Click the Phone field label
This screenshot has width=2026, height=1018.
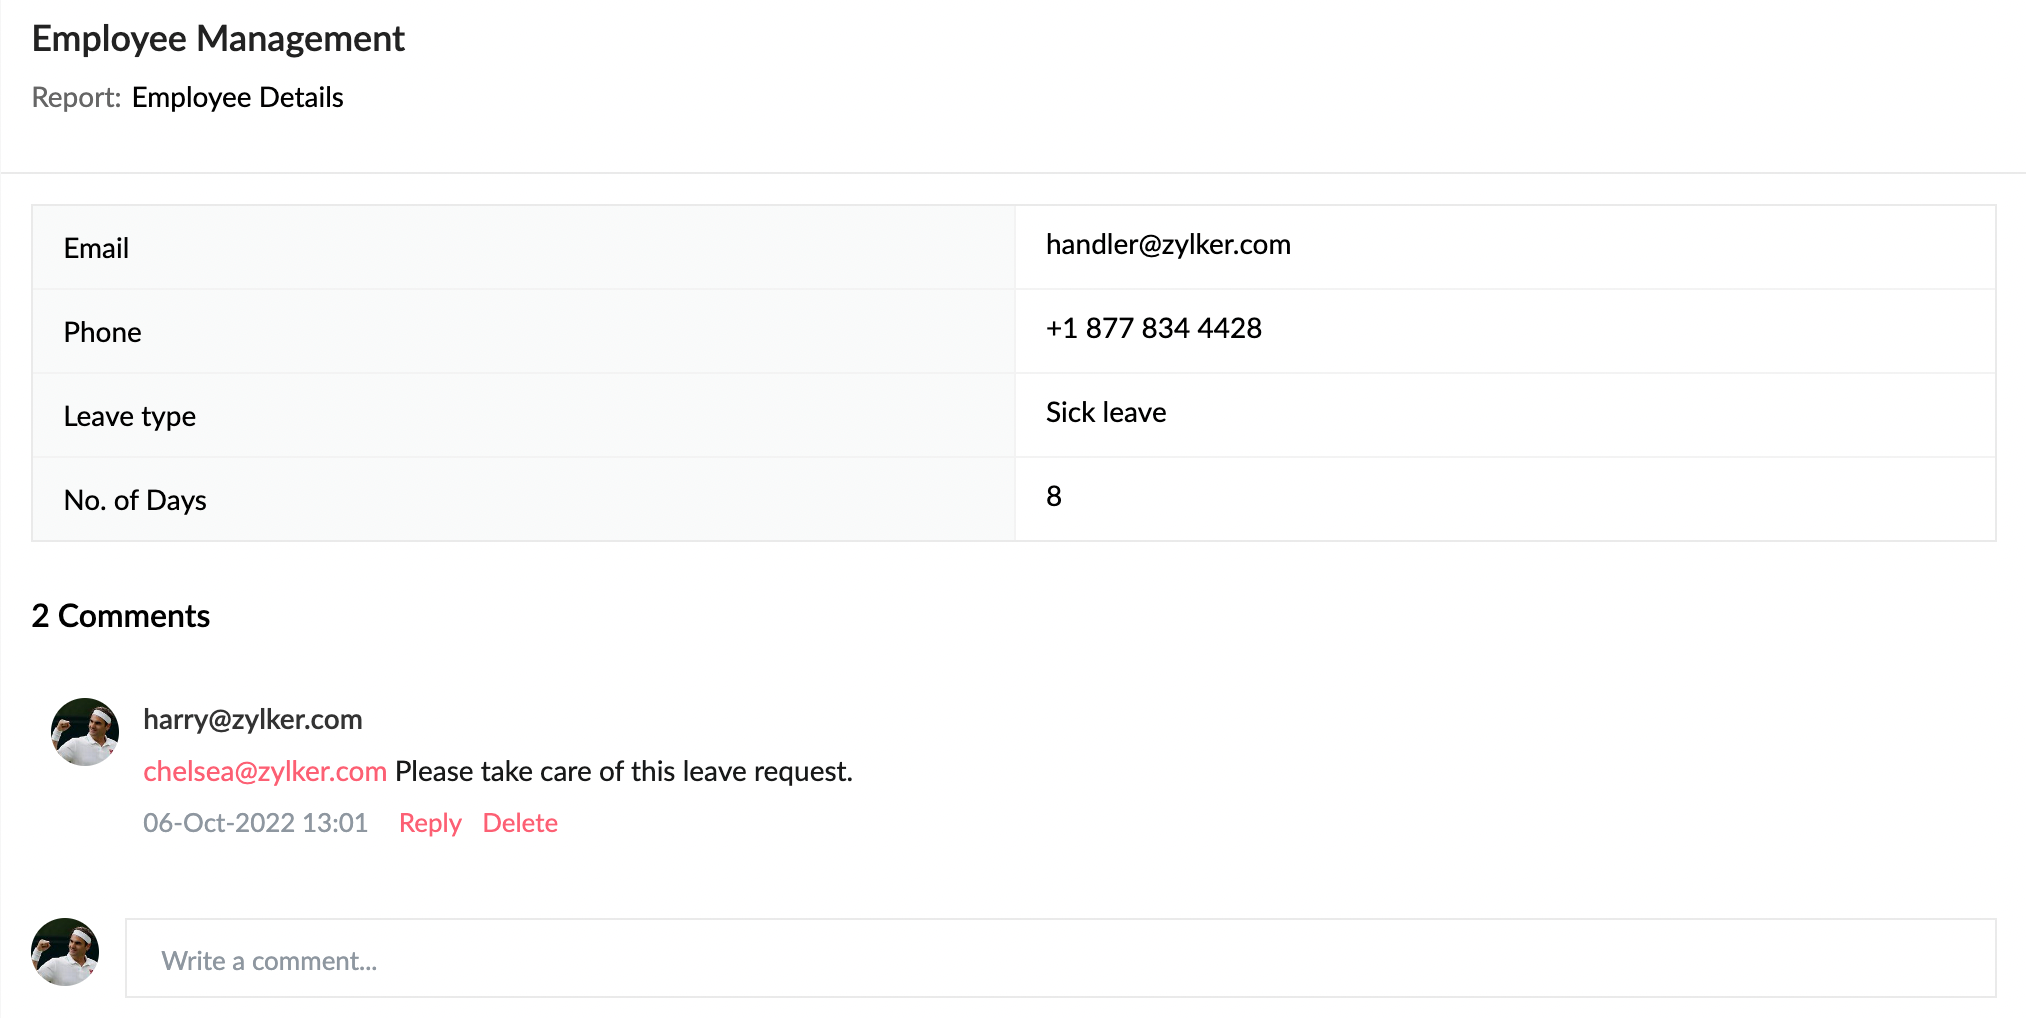102,332
